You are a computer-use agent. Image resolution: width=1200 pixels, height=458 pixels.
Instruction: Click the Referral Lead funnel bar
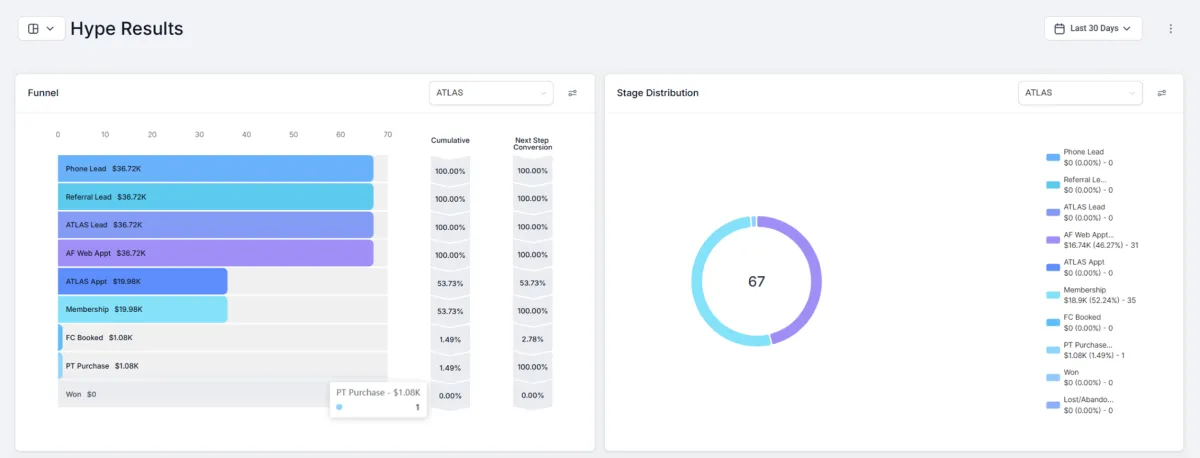[215, 197]
